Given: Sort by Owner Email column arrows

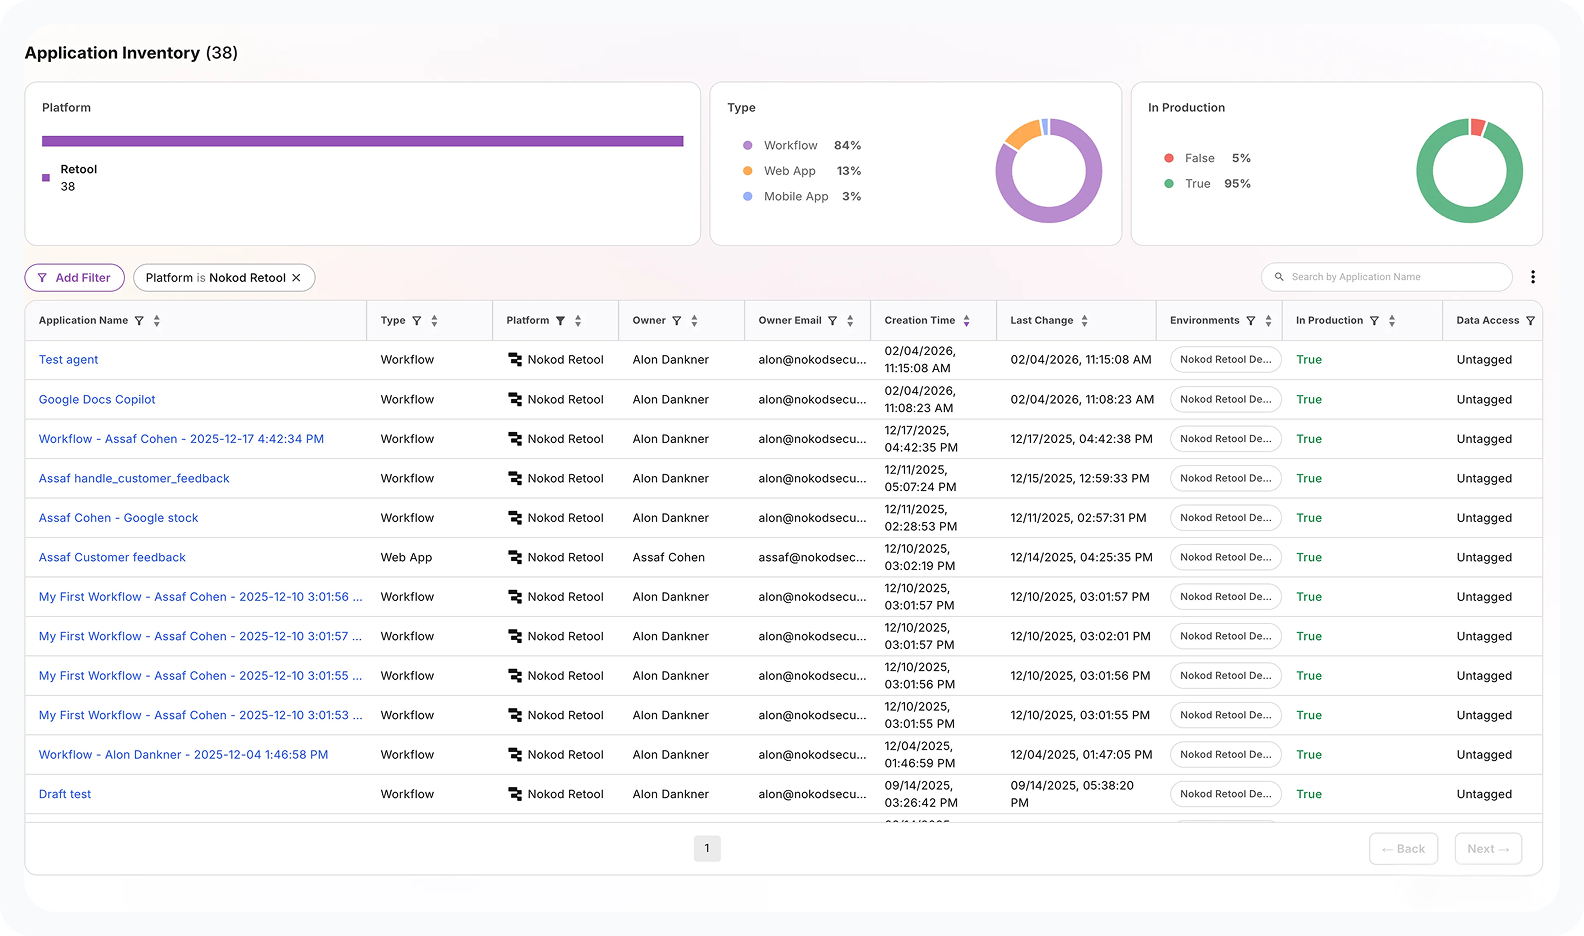Looking at the screenshot, I should click(x=850, y=321).
